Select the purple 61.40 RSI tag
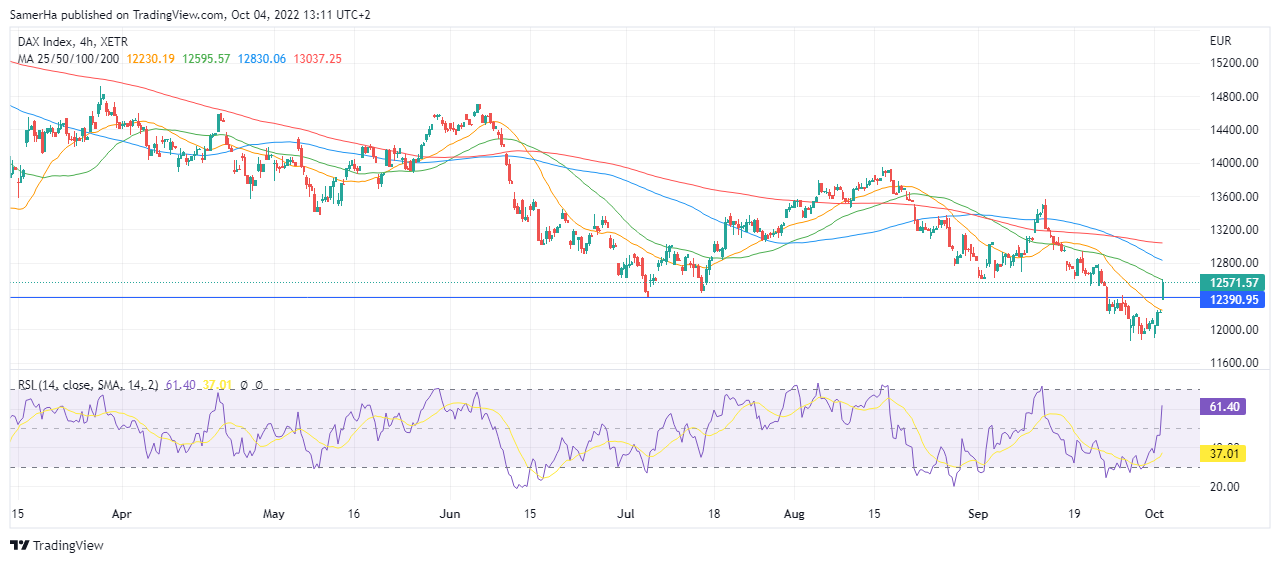 [1226, 406]
